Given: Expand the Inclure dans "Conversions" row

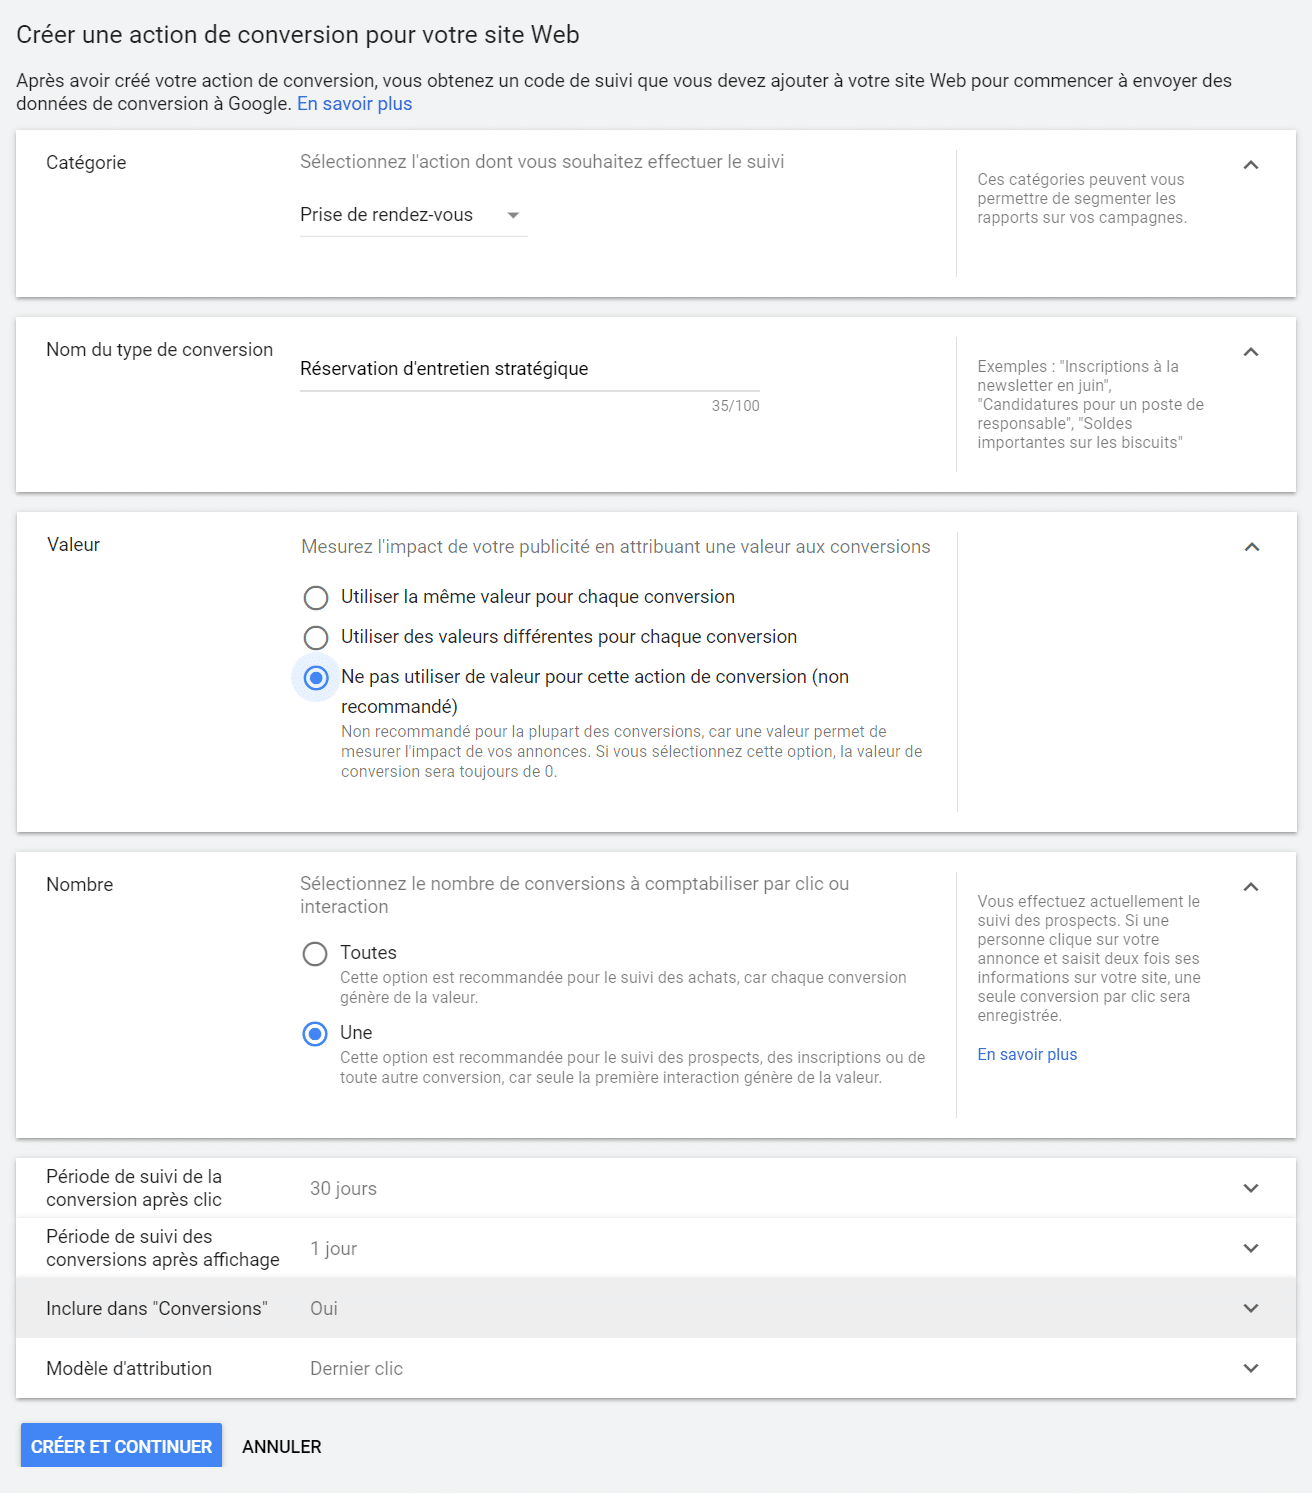Looking at the screenshot, I should pyautogui.click(x=1250, y=1308).
